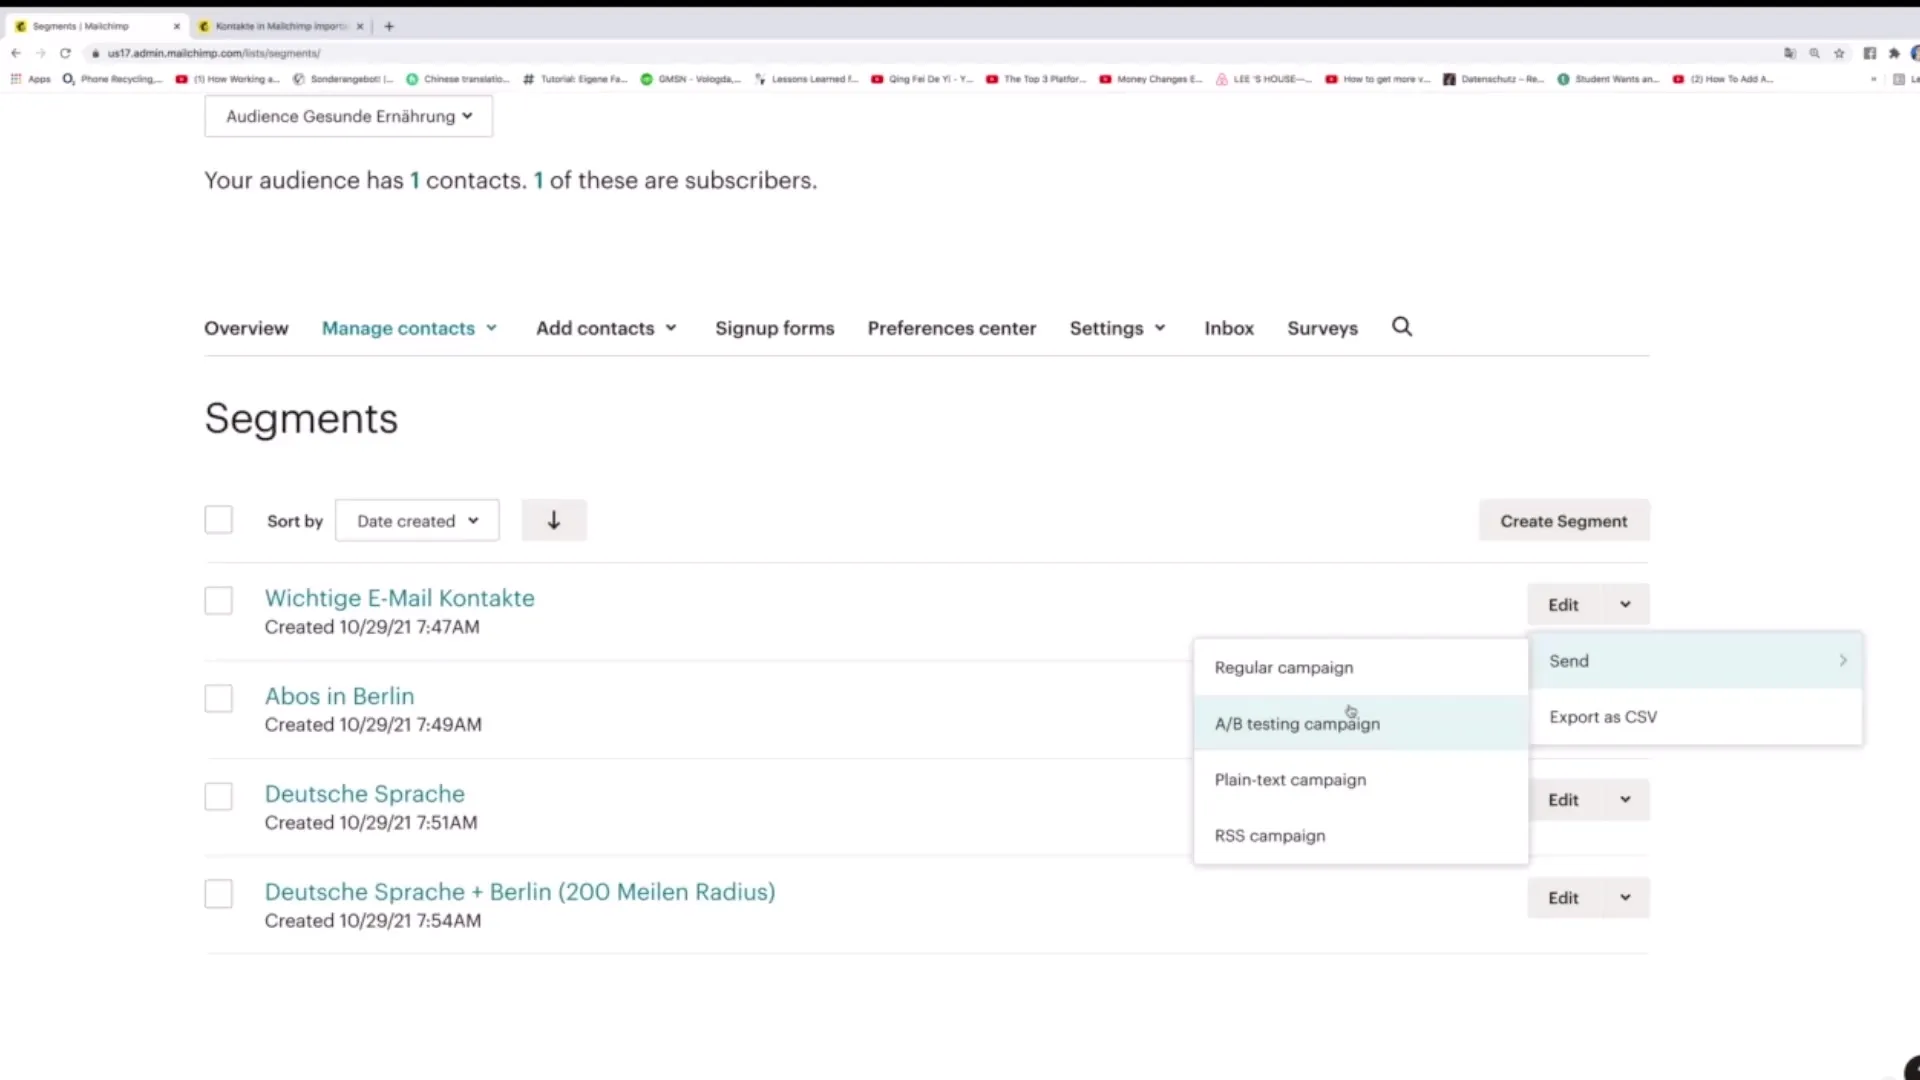Select RSS campaign
The height and width of the screenshot is (1080, 1920).
[1361, 835]
